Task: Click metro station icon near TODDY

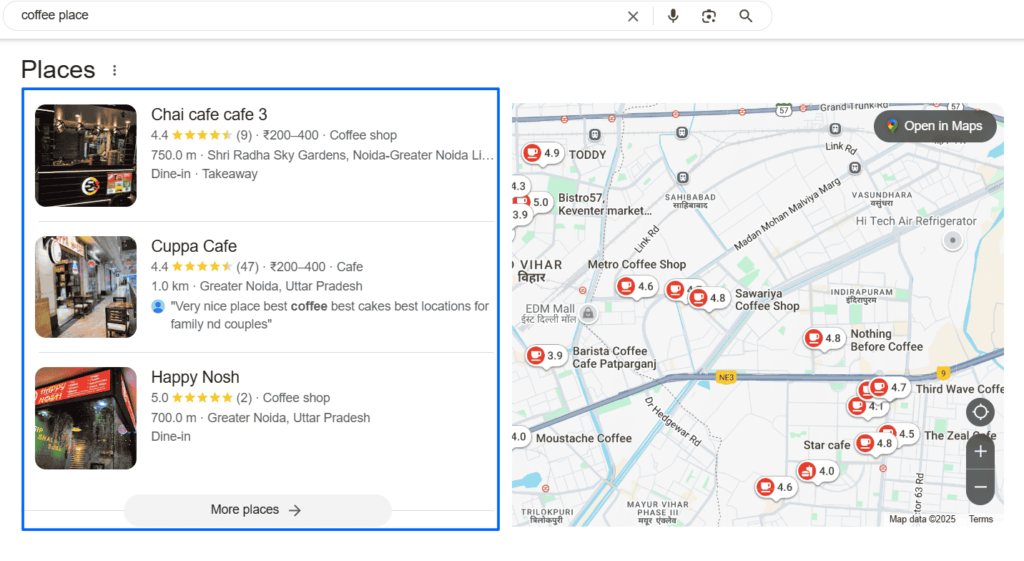Action: tap(594, 135)
